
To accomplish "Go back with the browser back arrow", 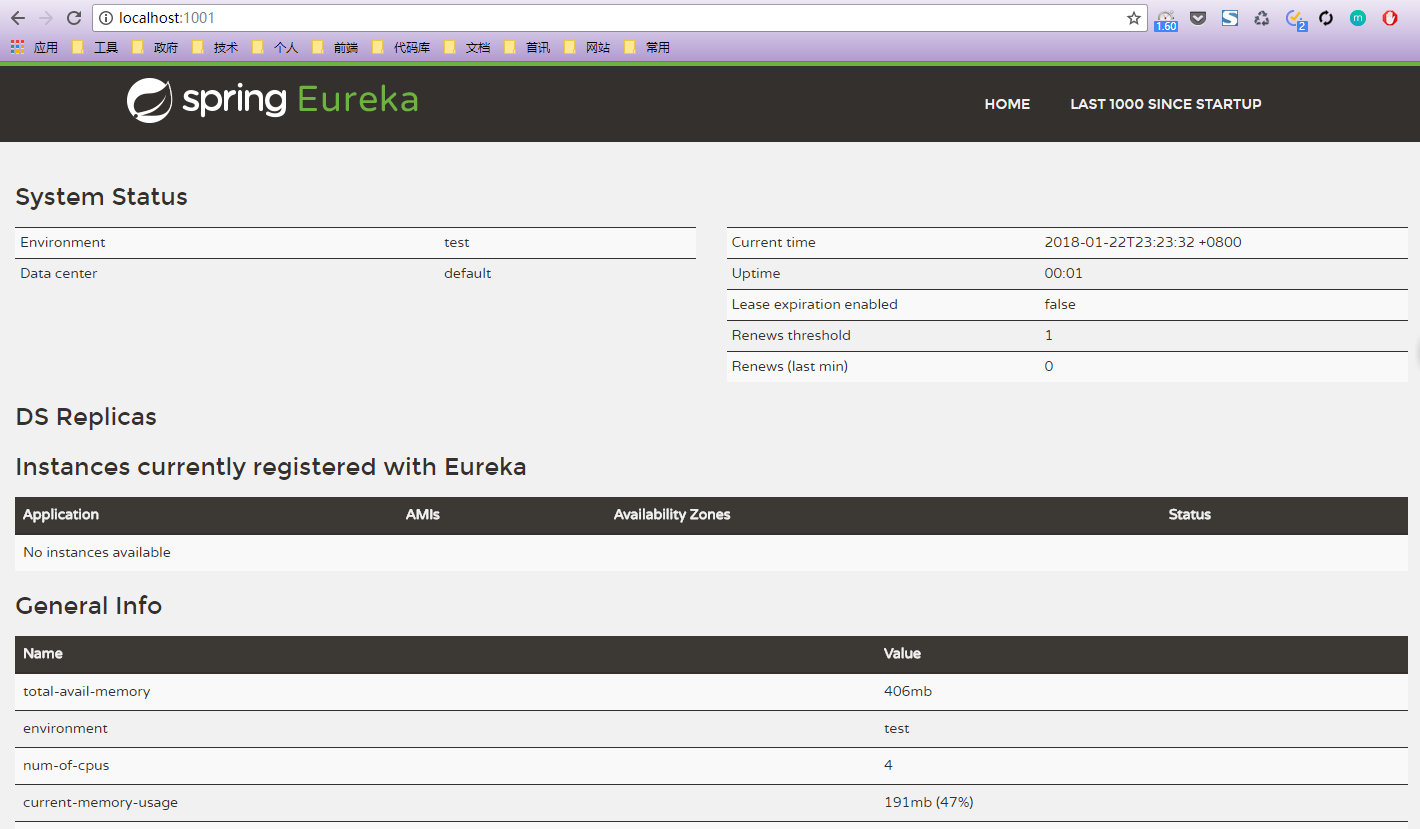I will pos(18,18).
